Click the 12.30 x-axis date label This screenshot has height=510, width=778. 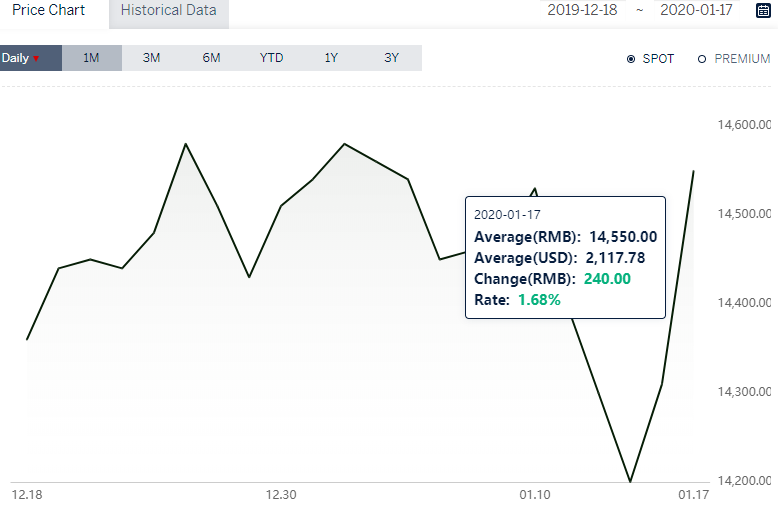coord(281,495)
